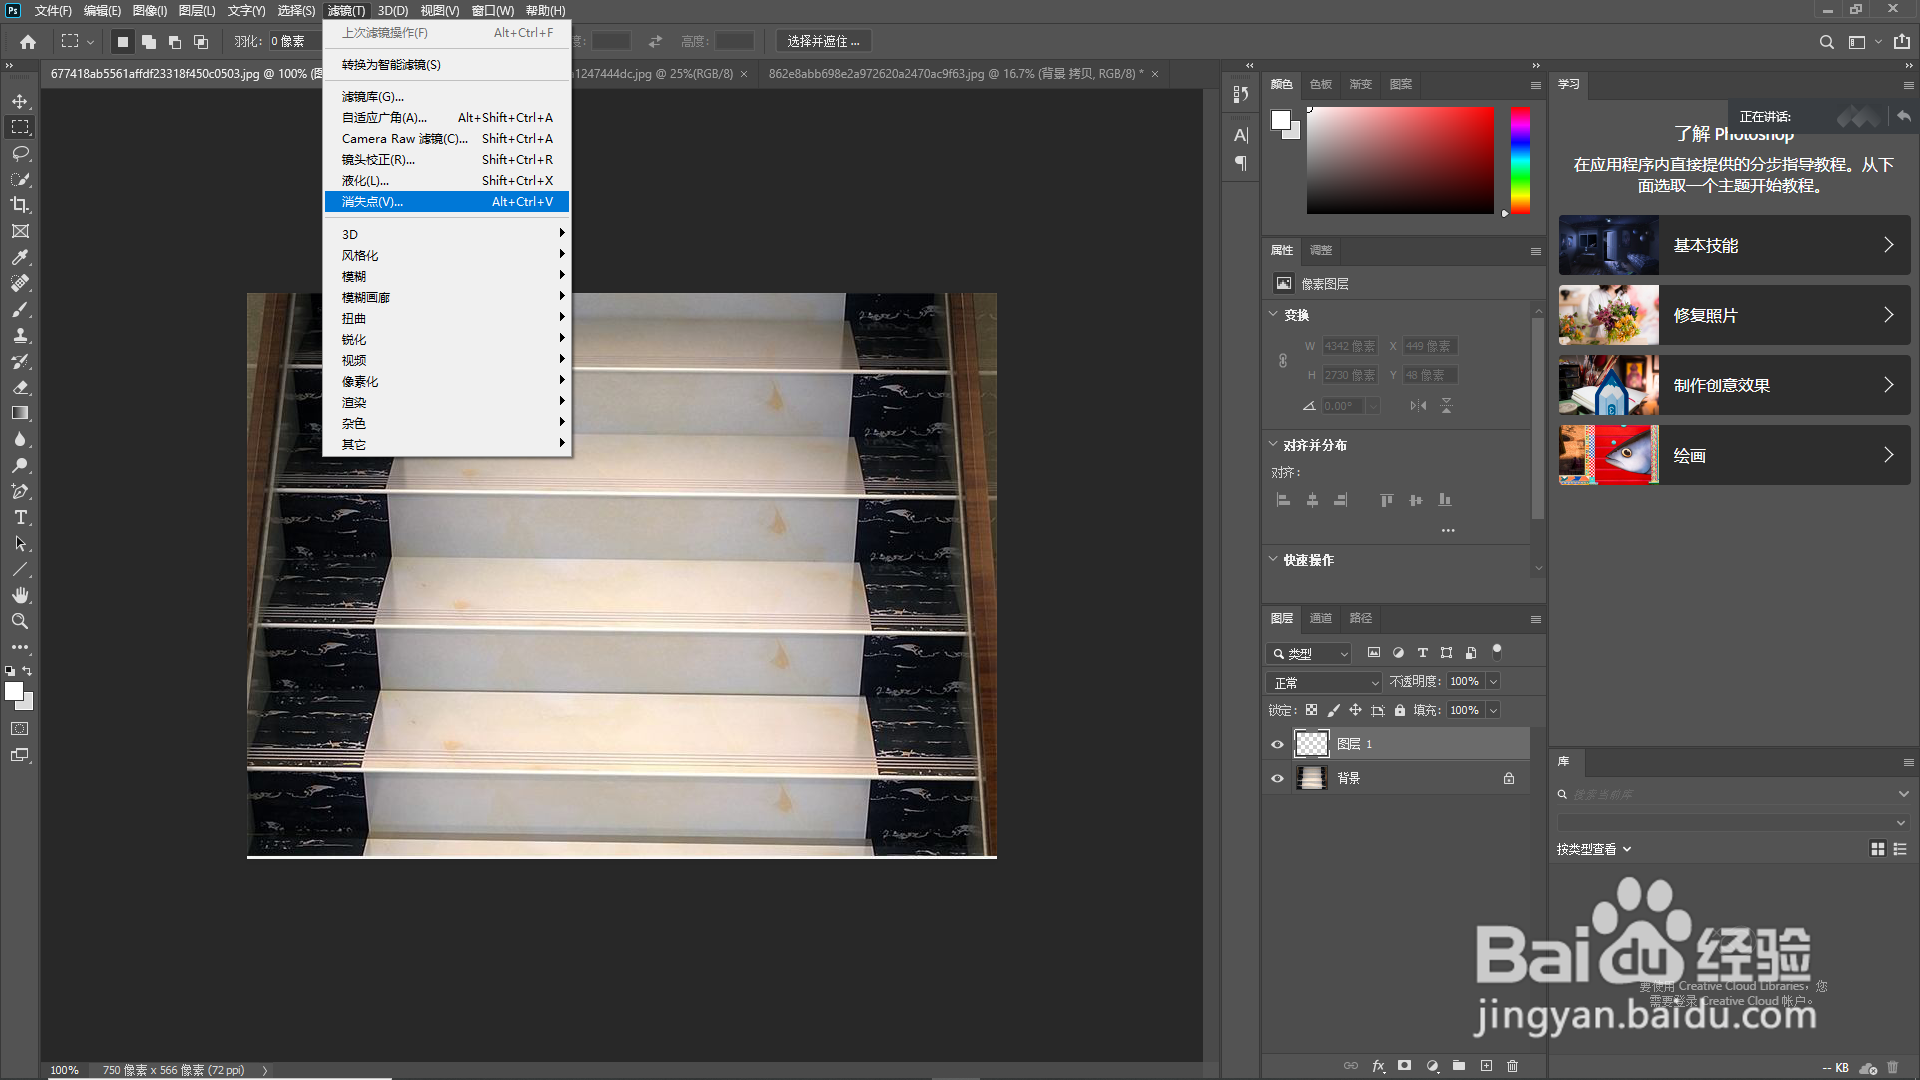This screenshot has width=1920, height=1080.
Task: Click the rainbow hue slider strip
Action: point(1520,160)
